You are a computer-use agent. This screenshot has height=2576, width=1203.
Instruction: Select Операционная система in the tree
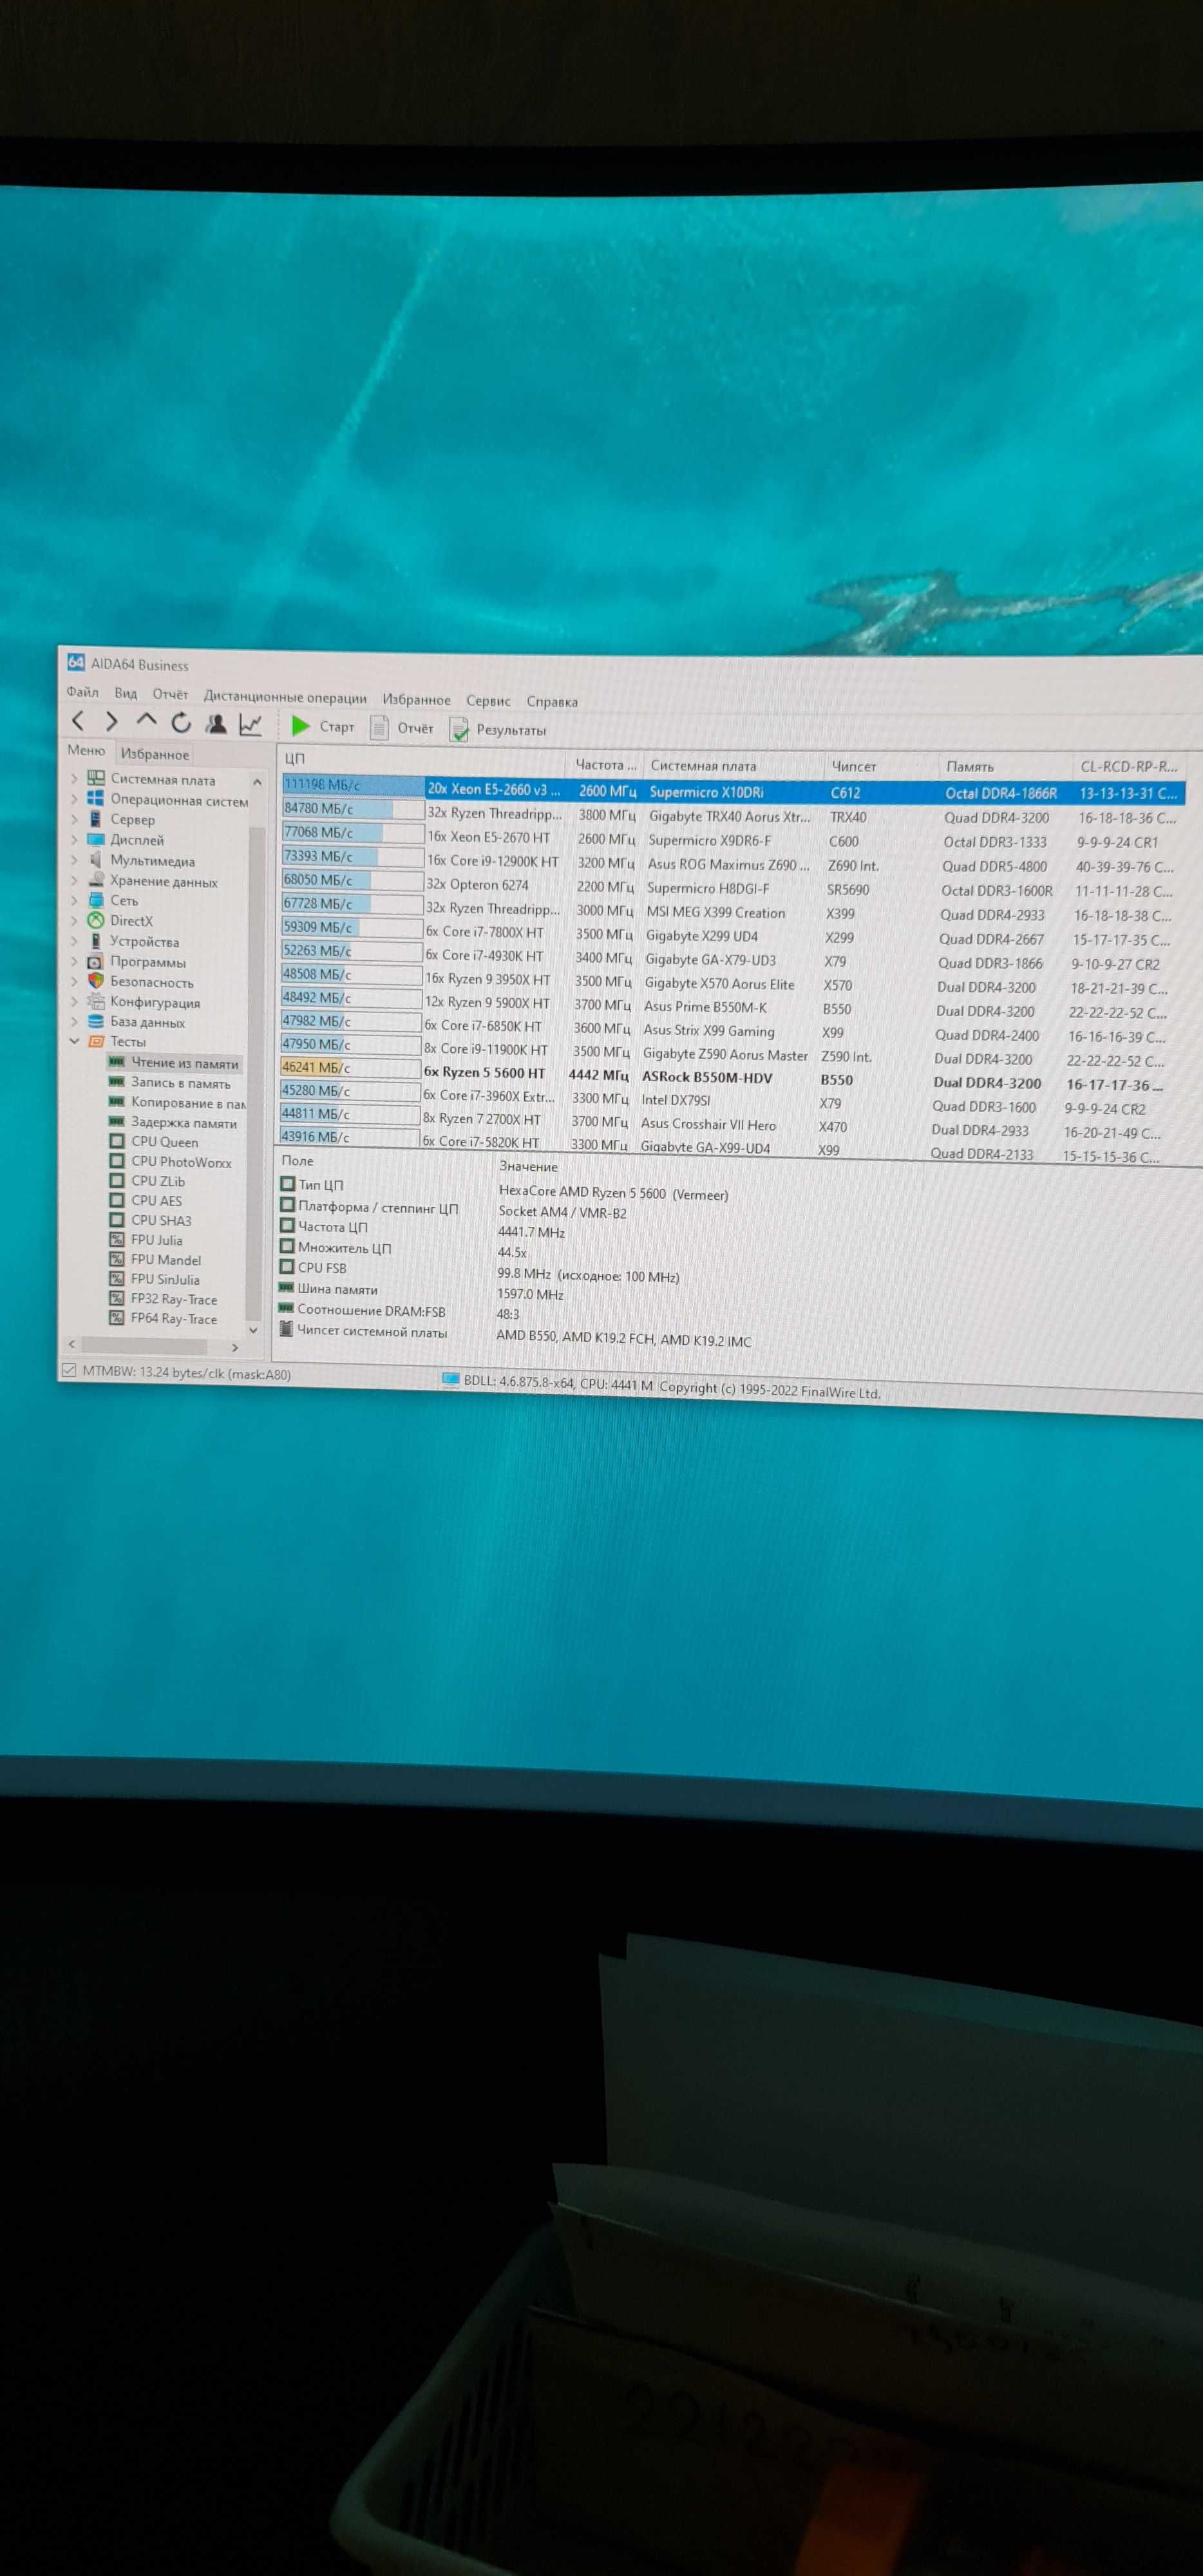[x=178, y=800]
